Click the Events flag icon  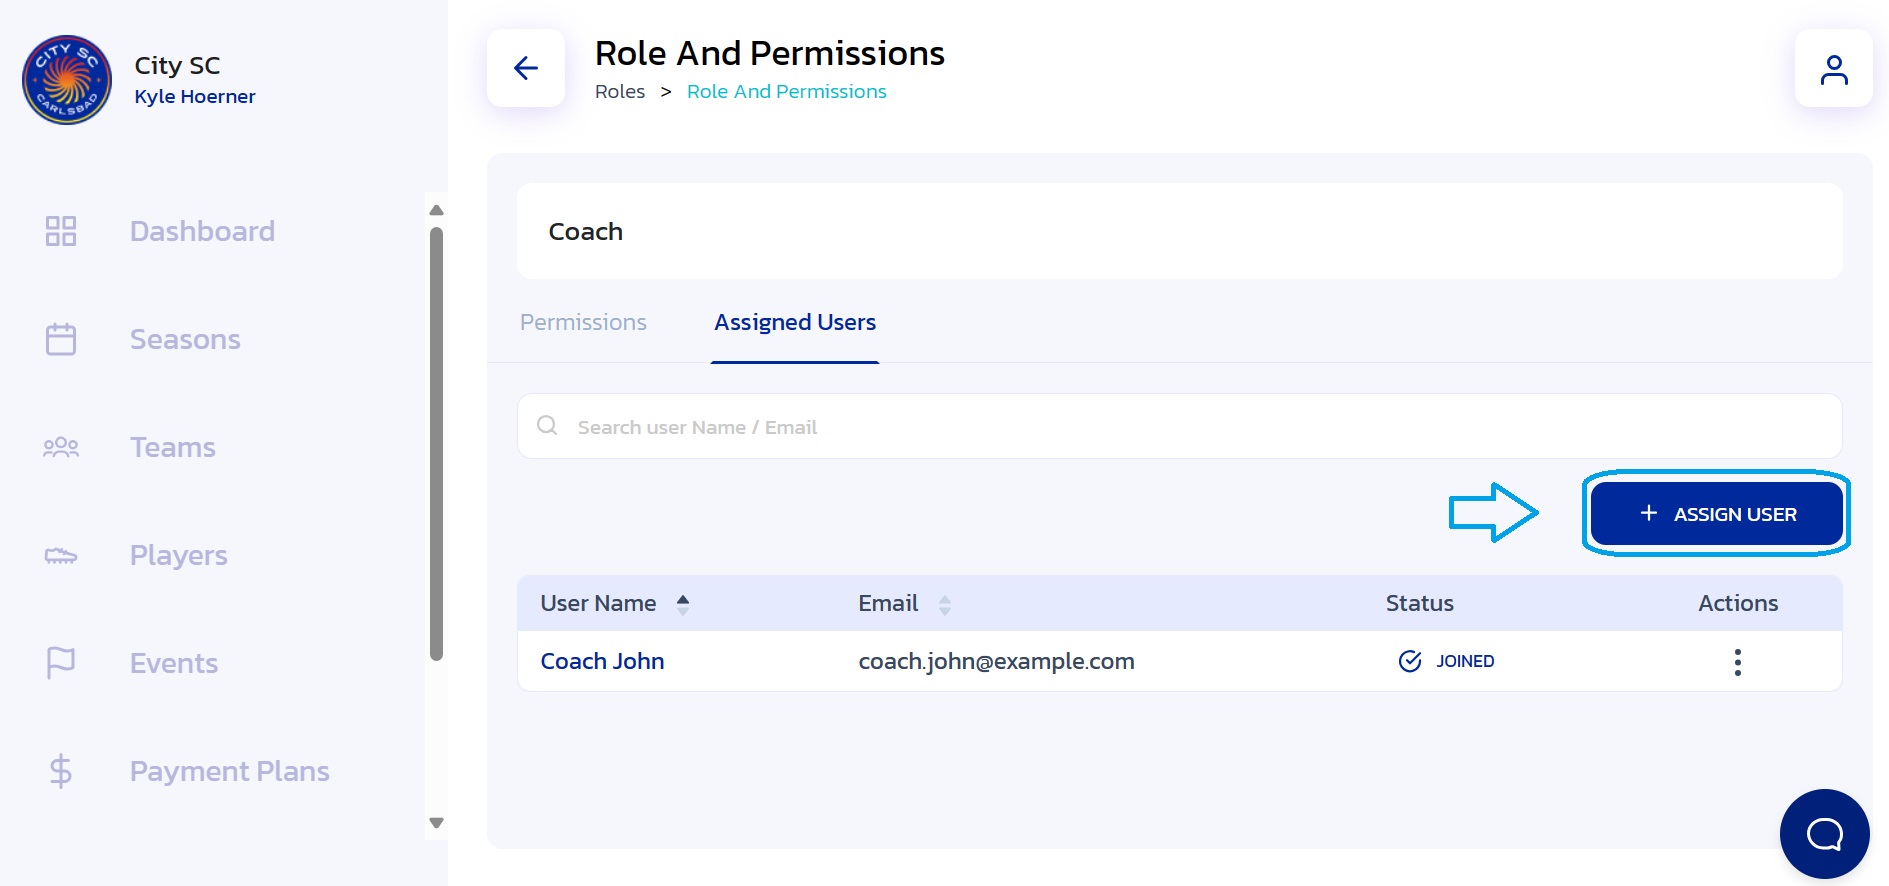pos(61,663)
